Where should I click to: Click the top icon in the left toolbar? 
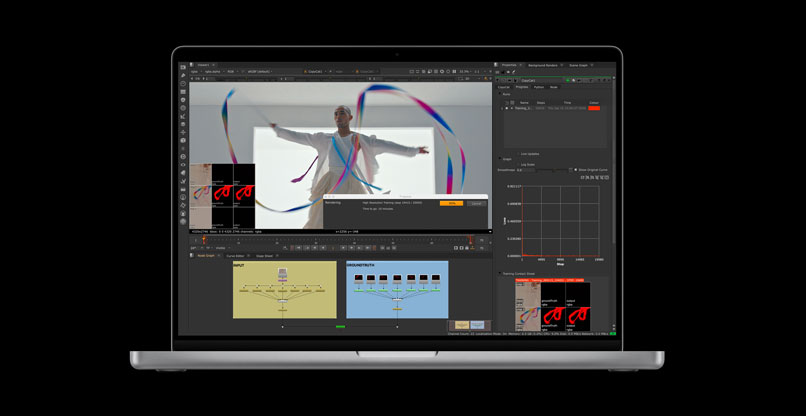[183, 68]
